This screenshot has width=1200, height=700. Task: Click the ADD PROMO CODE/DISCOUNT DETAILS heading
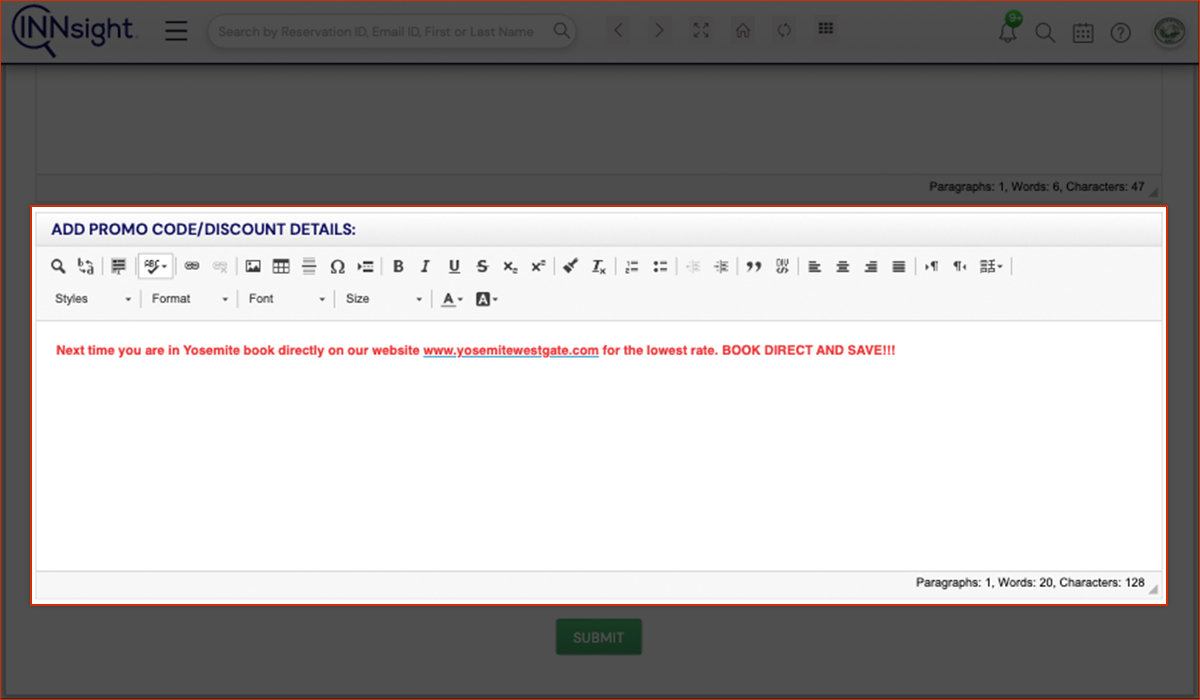(203, 230)
